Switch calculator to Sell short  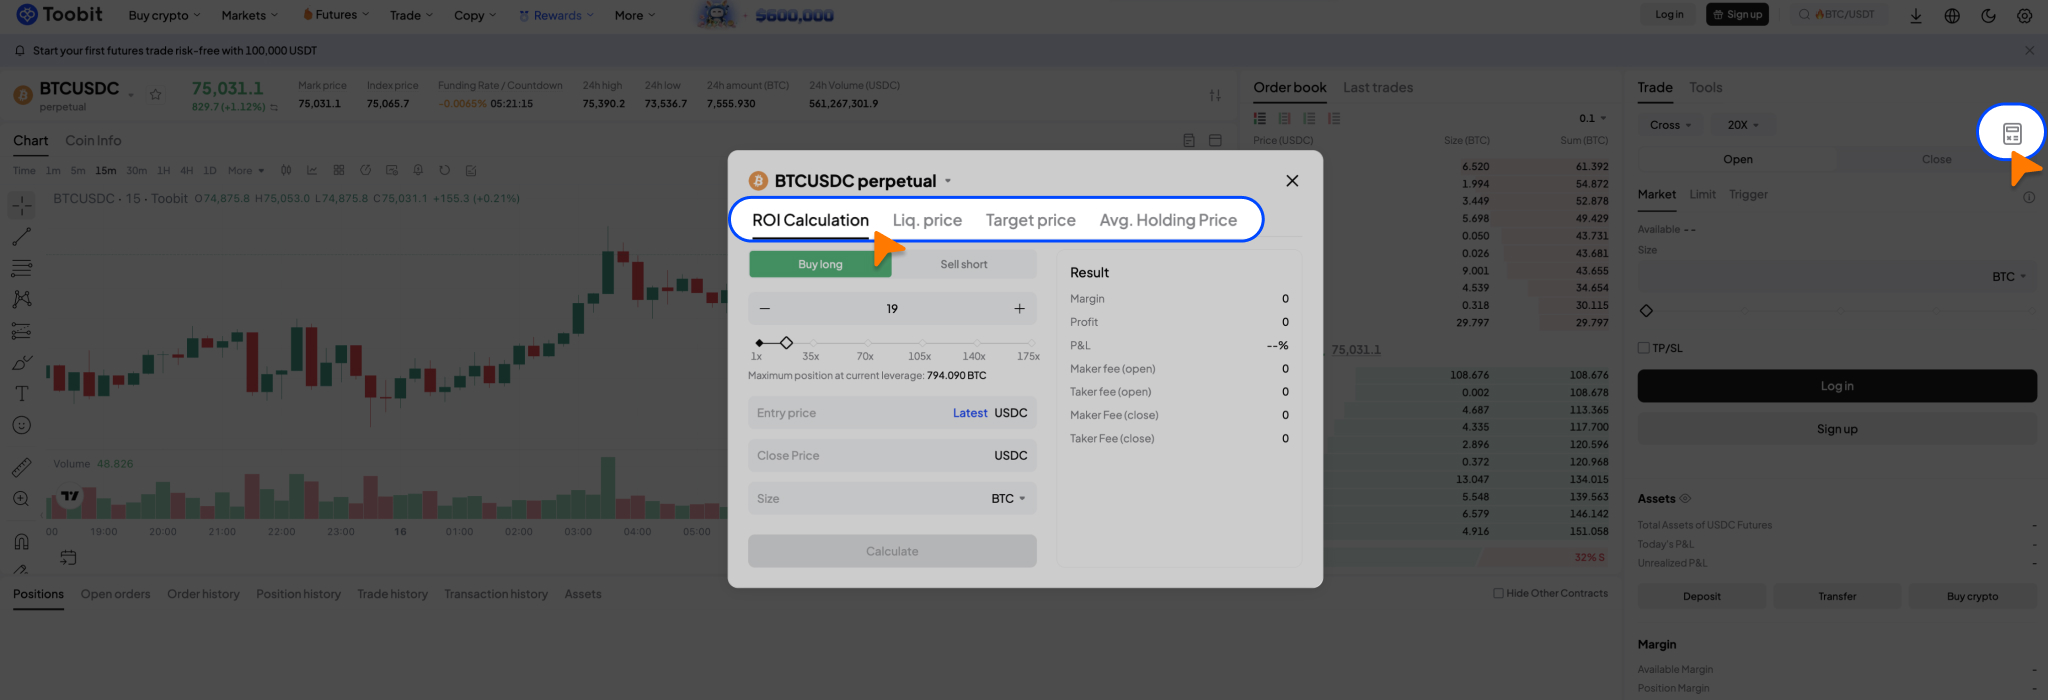click(963, 264)
